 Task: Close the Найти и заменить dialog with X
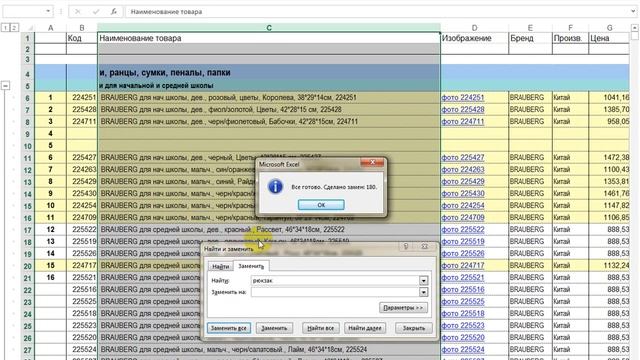pyautogui.click(x=424, y=246)
